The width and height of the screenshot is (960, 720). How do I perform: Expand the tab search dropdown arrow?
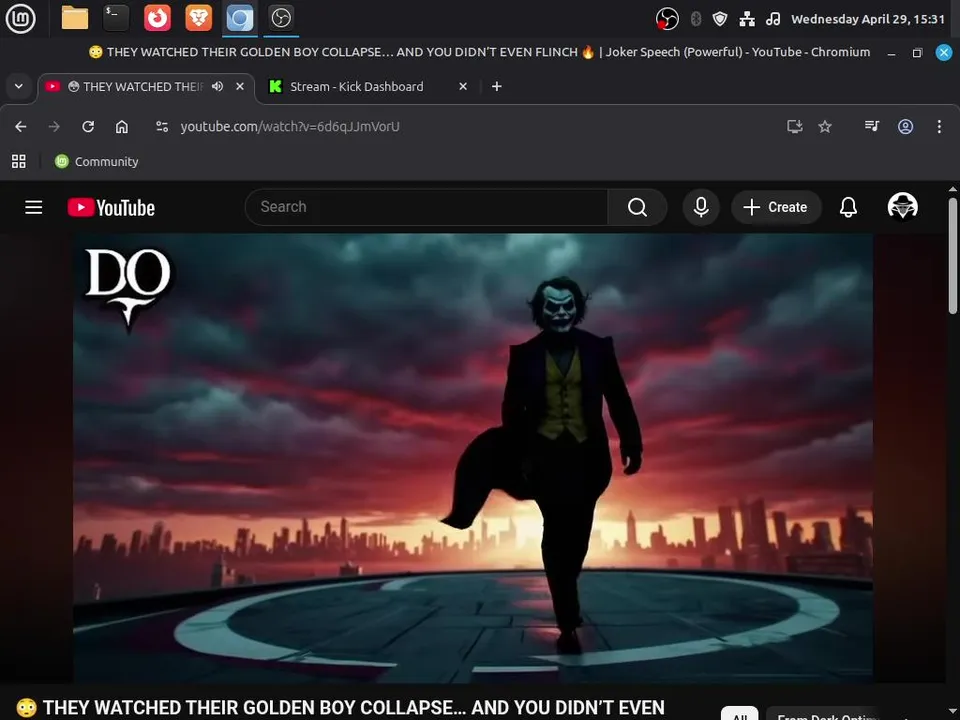18,86
